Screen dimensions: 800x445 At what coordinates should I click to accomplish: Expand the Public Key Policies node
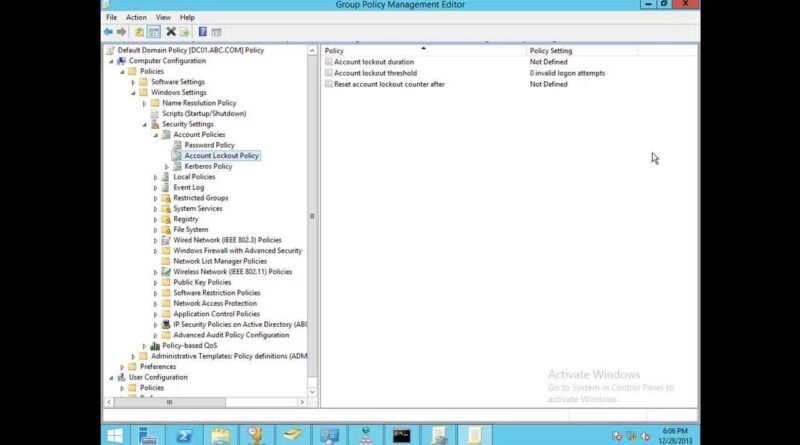[x=156, y=283]
